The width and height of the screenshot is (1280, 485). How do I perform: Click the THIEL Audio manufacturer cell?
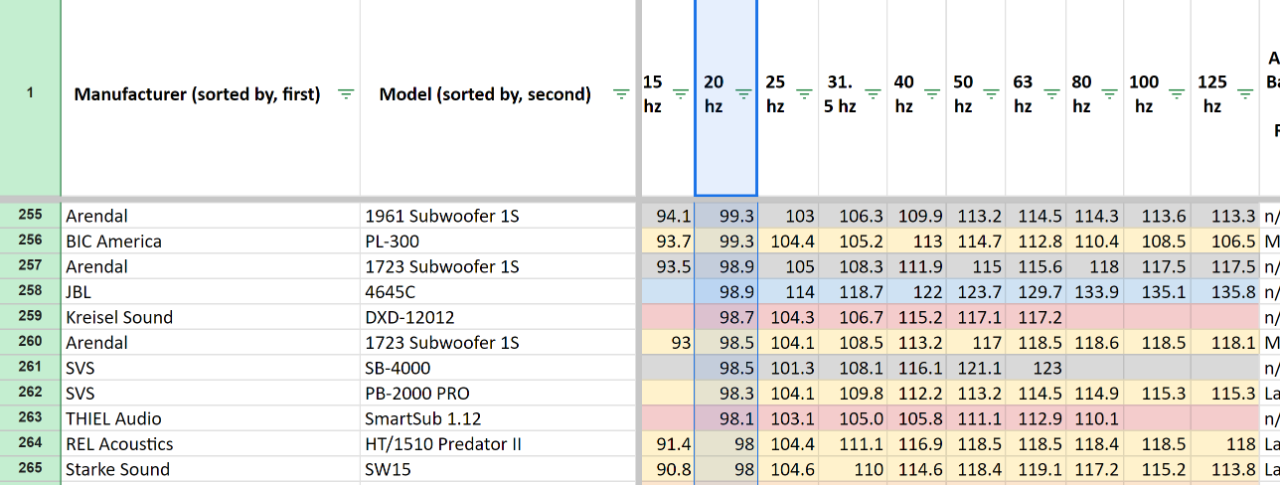click(211, 419)
